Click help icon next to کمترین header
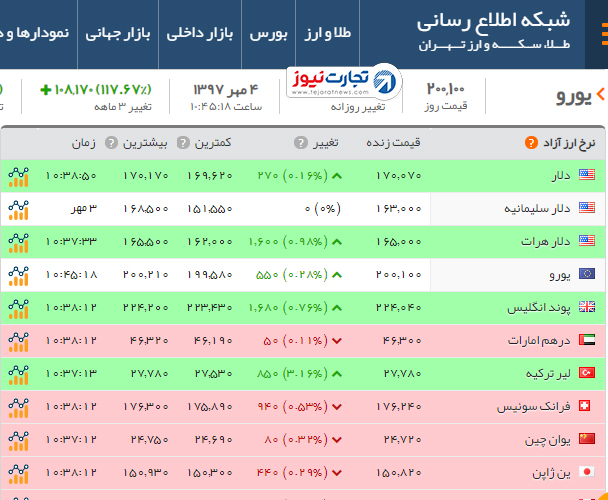608x500 pixels. click(x=183, y=143)
